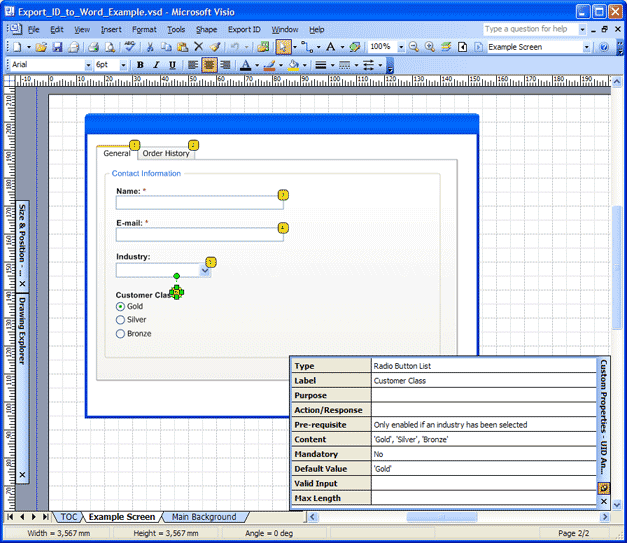The image size is (627, 543).
Task: Close the Size & Position panel
Action: (22, 284)
